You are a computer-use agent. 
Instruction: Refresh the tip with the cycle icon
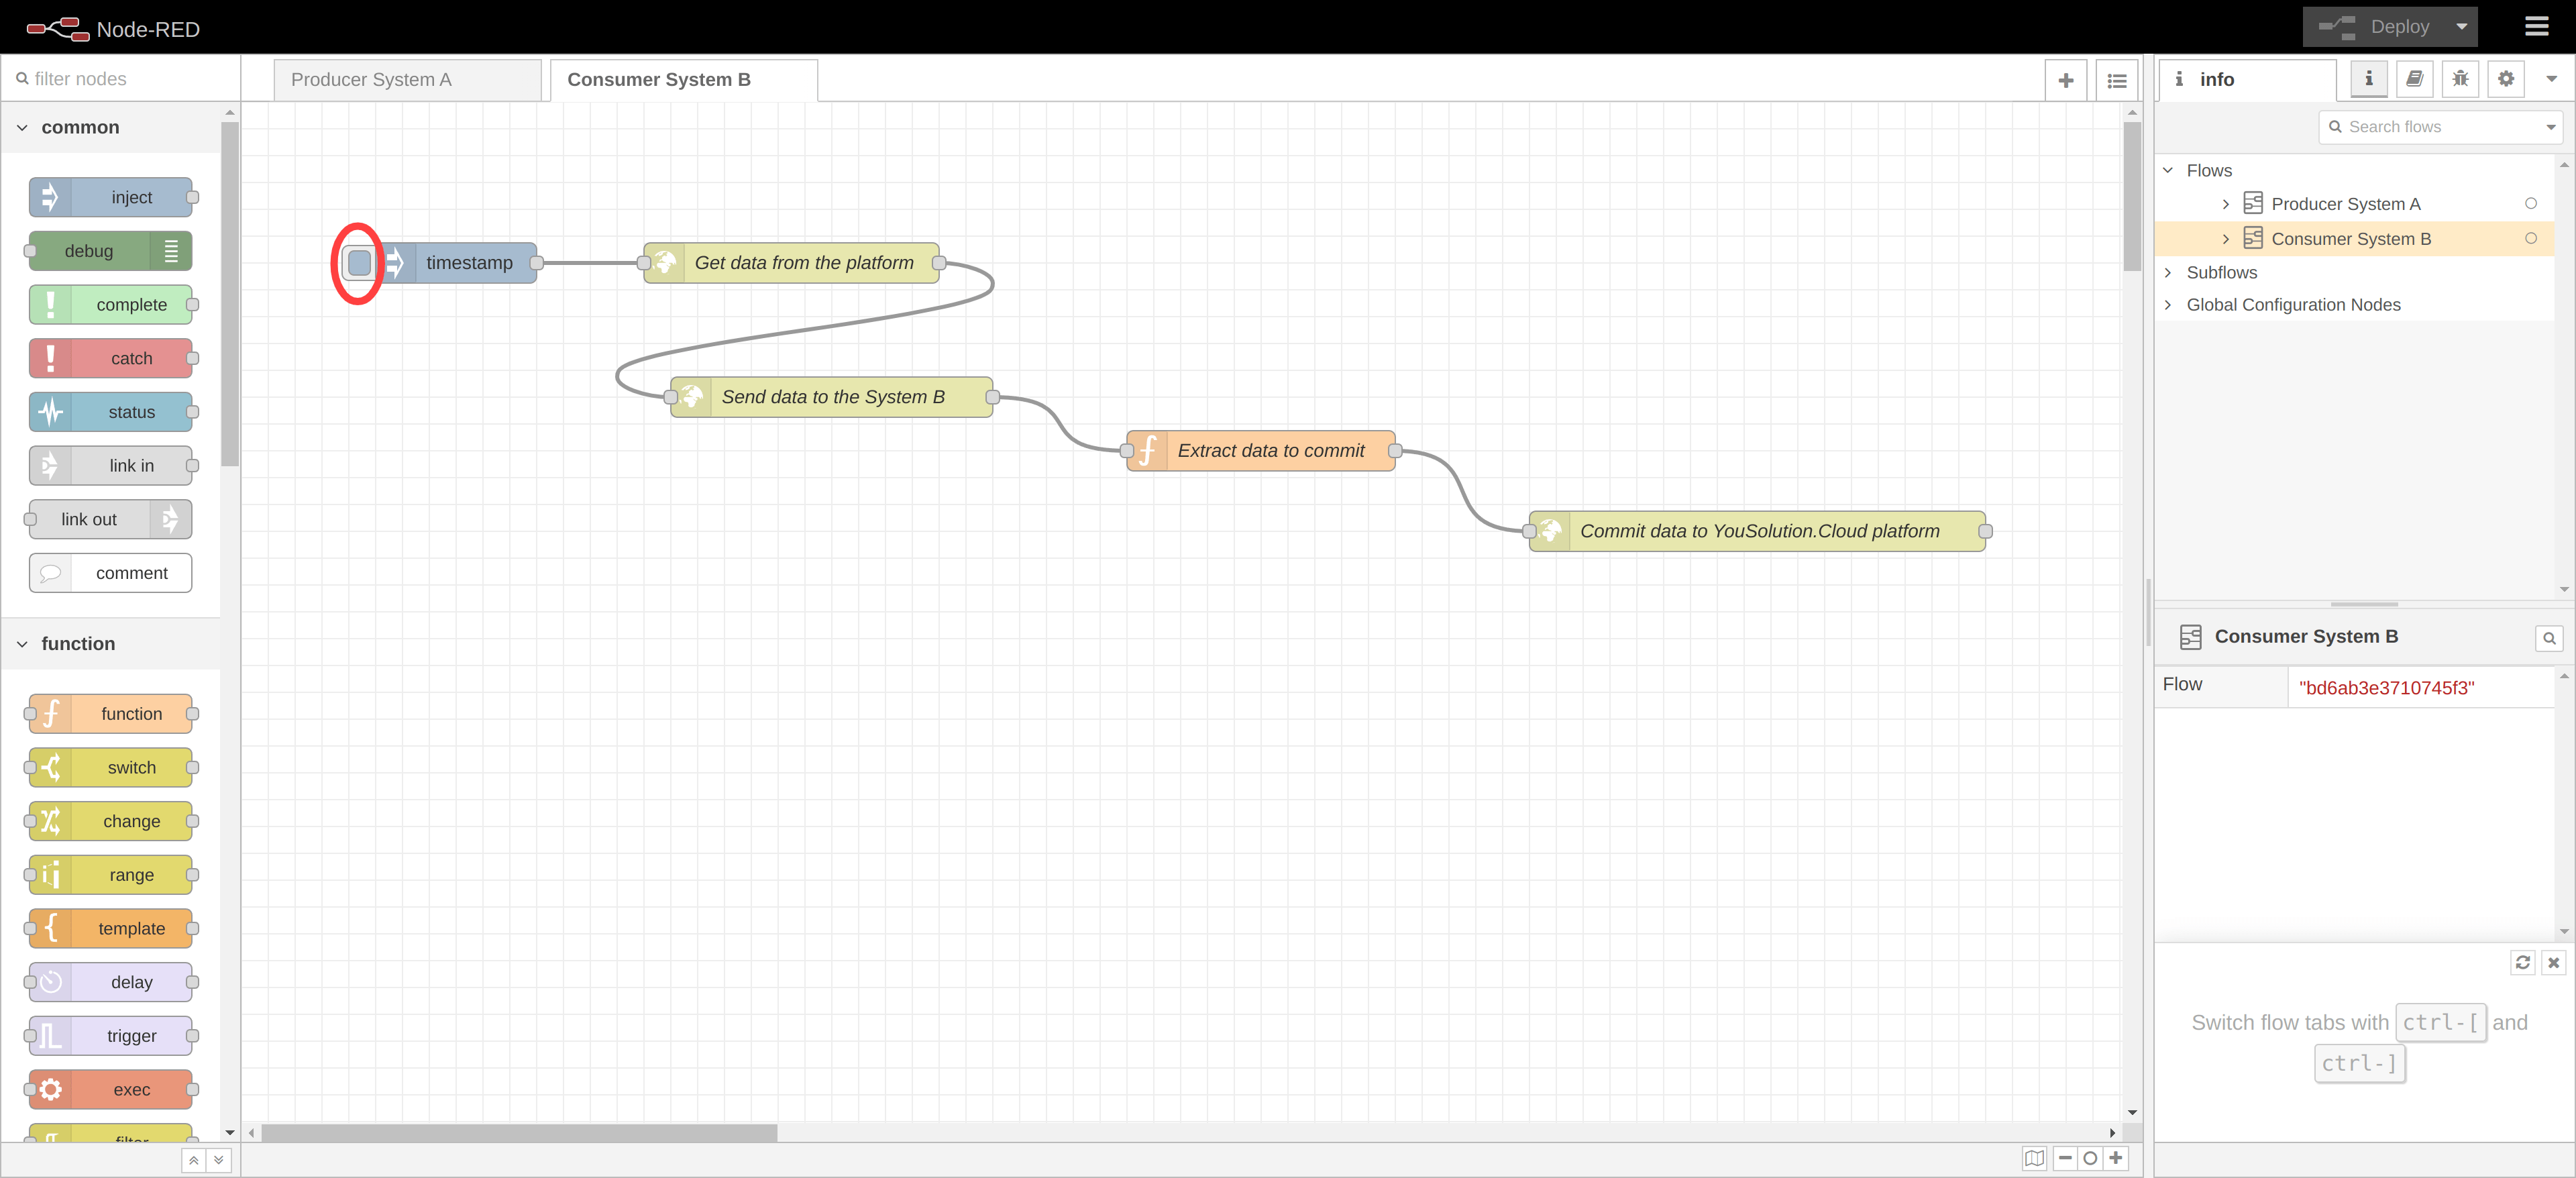point(2522,962)
